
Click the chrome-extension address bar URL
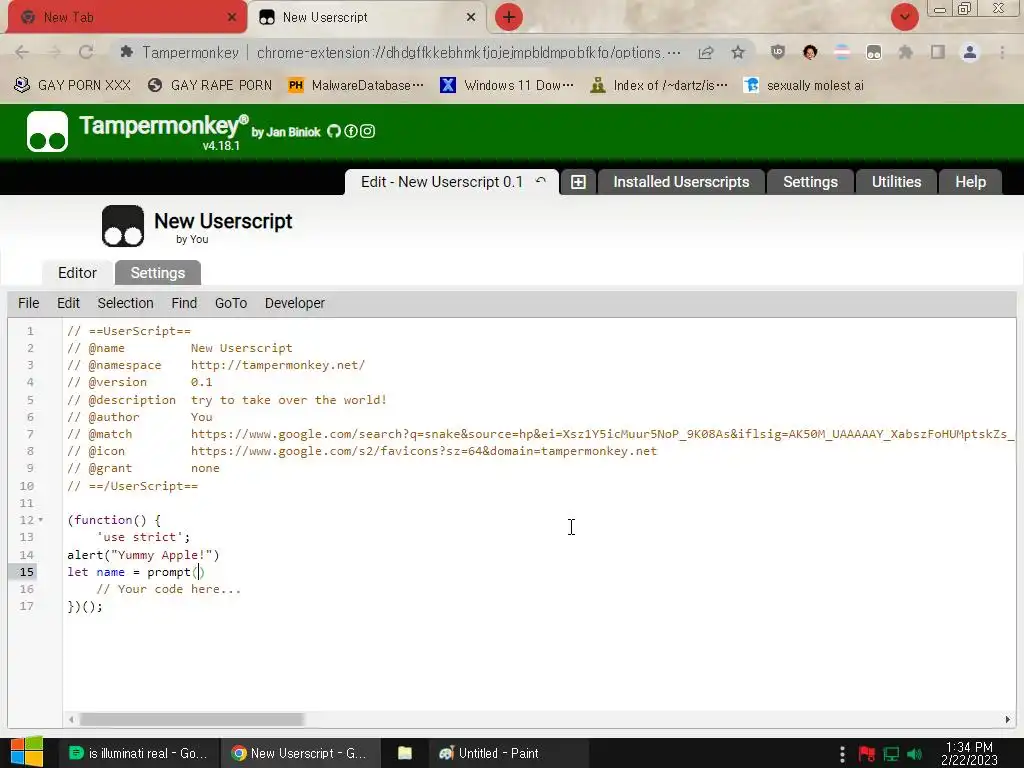tap(468, 52)
